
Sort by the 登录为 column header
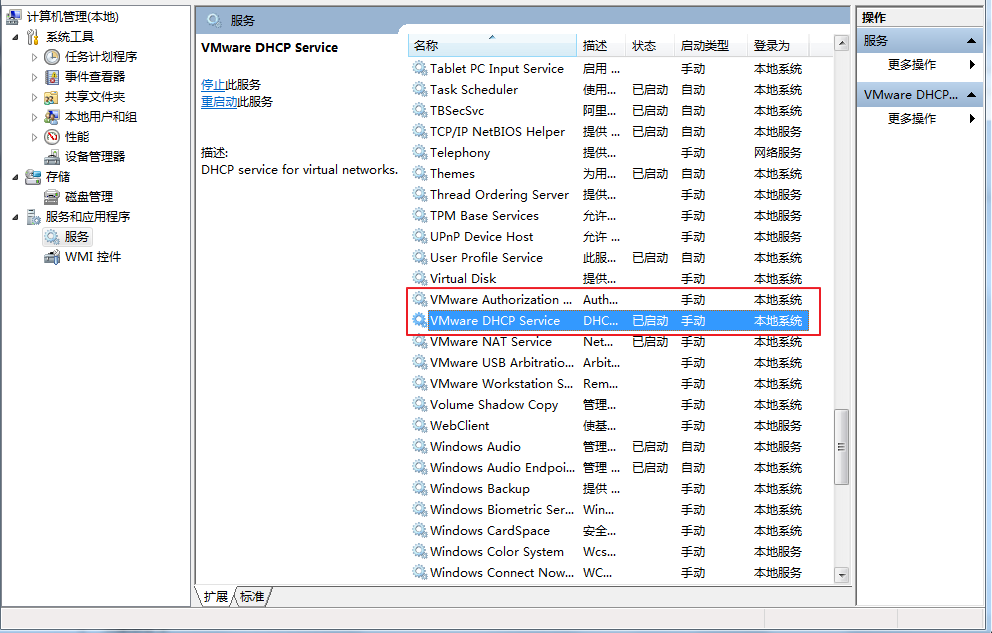[x=778, y=46]
